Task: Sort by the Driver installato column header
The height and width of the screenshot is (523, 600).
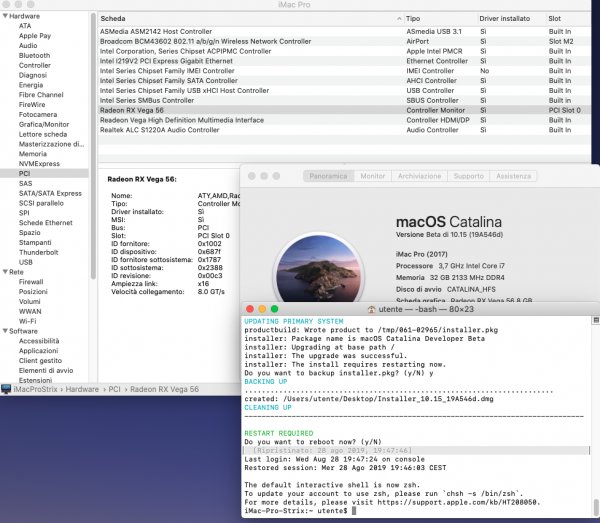Action: point(506,18)
